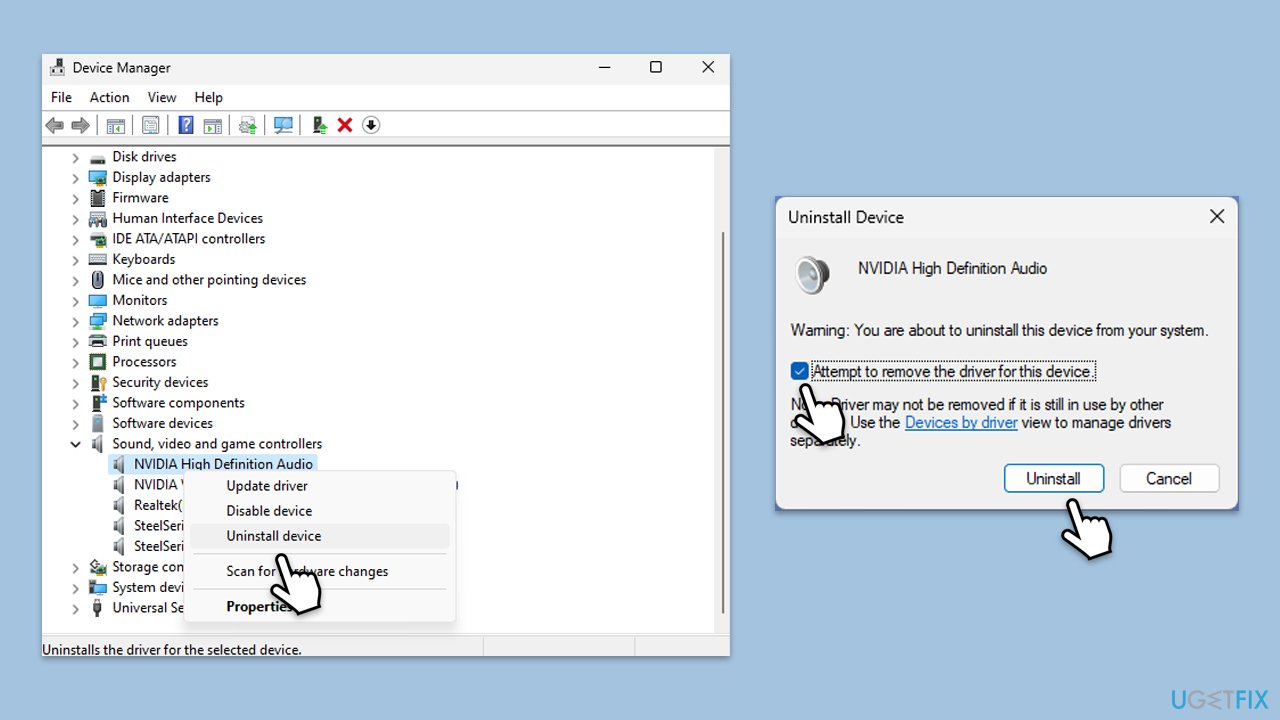Click the Security devices icon
This screenshot has width=1280, height=720.
(98, 382)
